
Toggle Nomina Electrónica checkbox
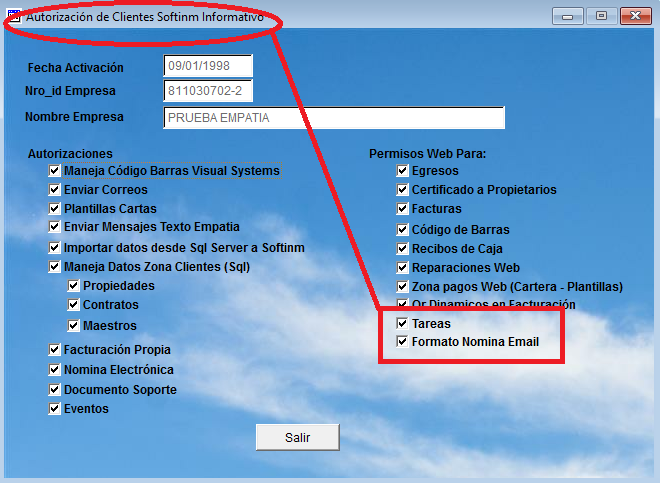(54, 370)
